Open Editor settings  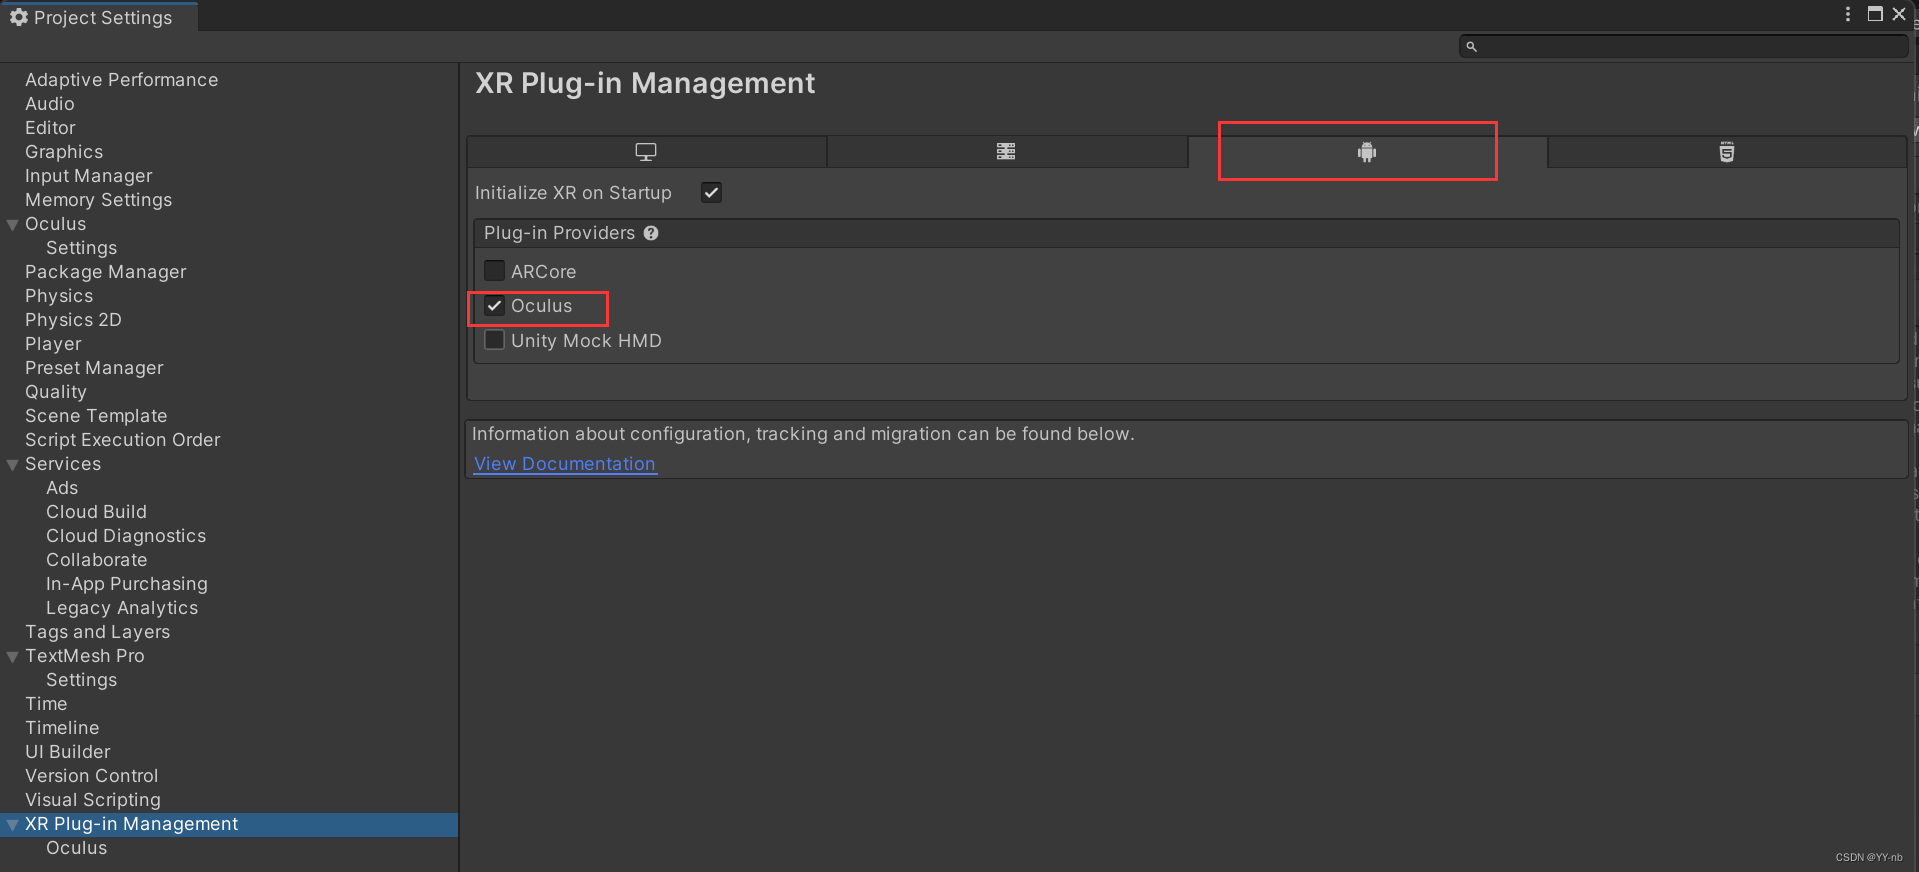click(x=50, y=128)
